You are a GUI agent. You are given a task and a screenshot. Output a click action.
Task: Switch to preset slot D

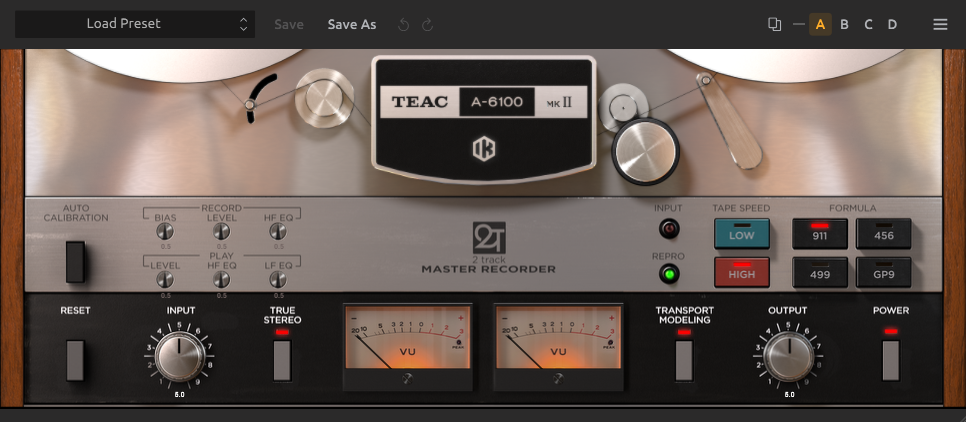pos(892,25)
